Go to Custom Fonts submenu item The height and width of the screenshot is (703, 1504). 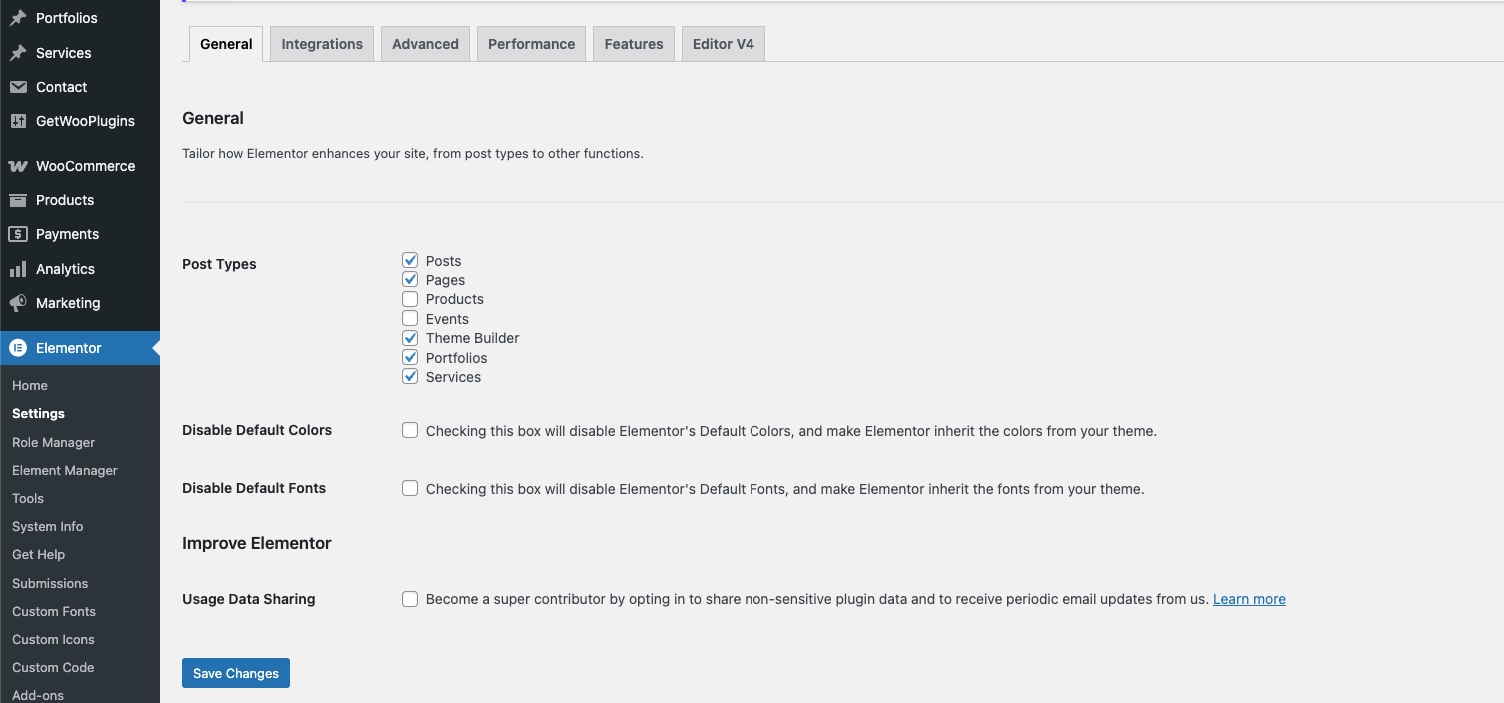[54, 611]
